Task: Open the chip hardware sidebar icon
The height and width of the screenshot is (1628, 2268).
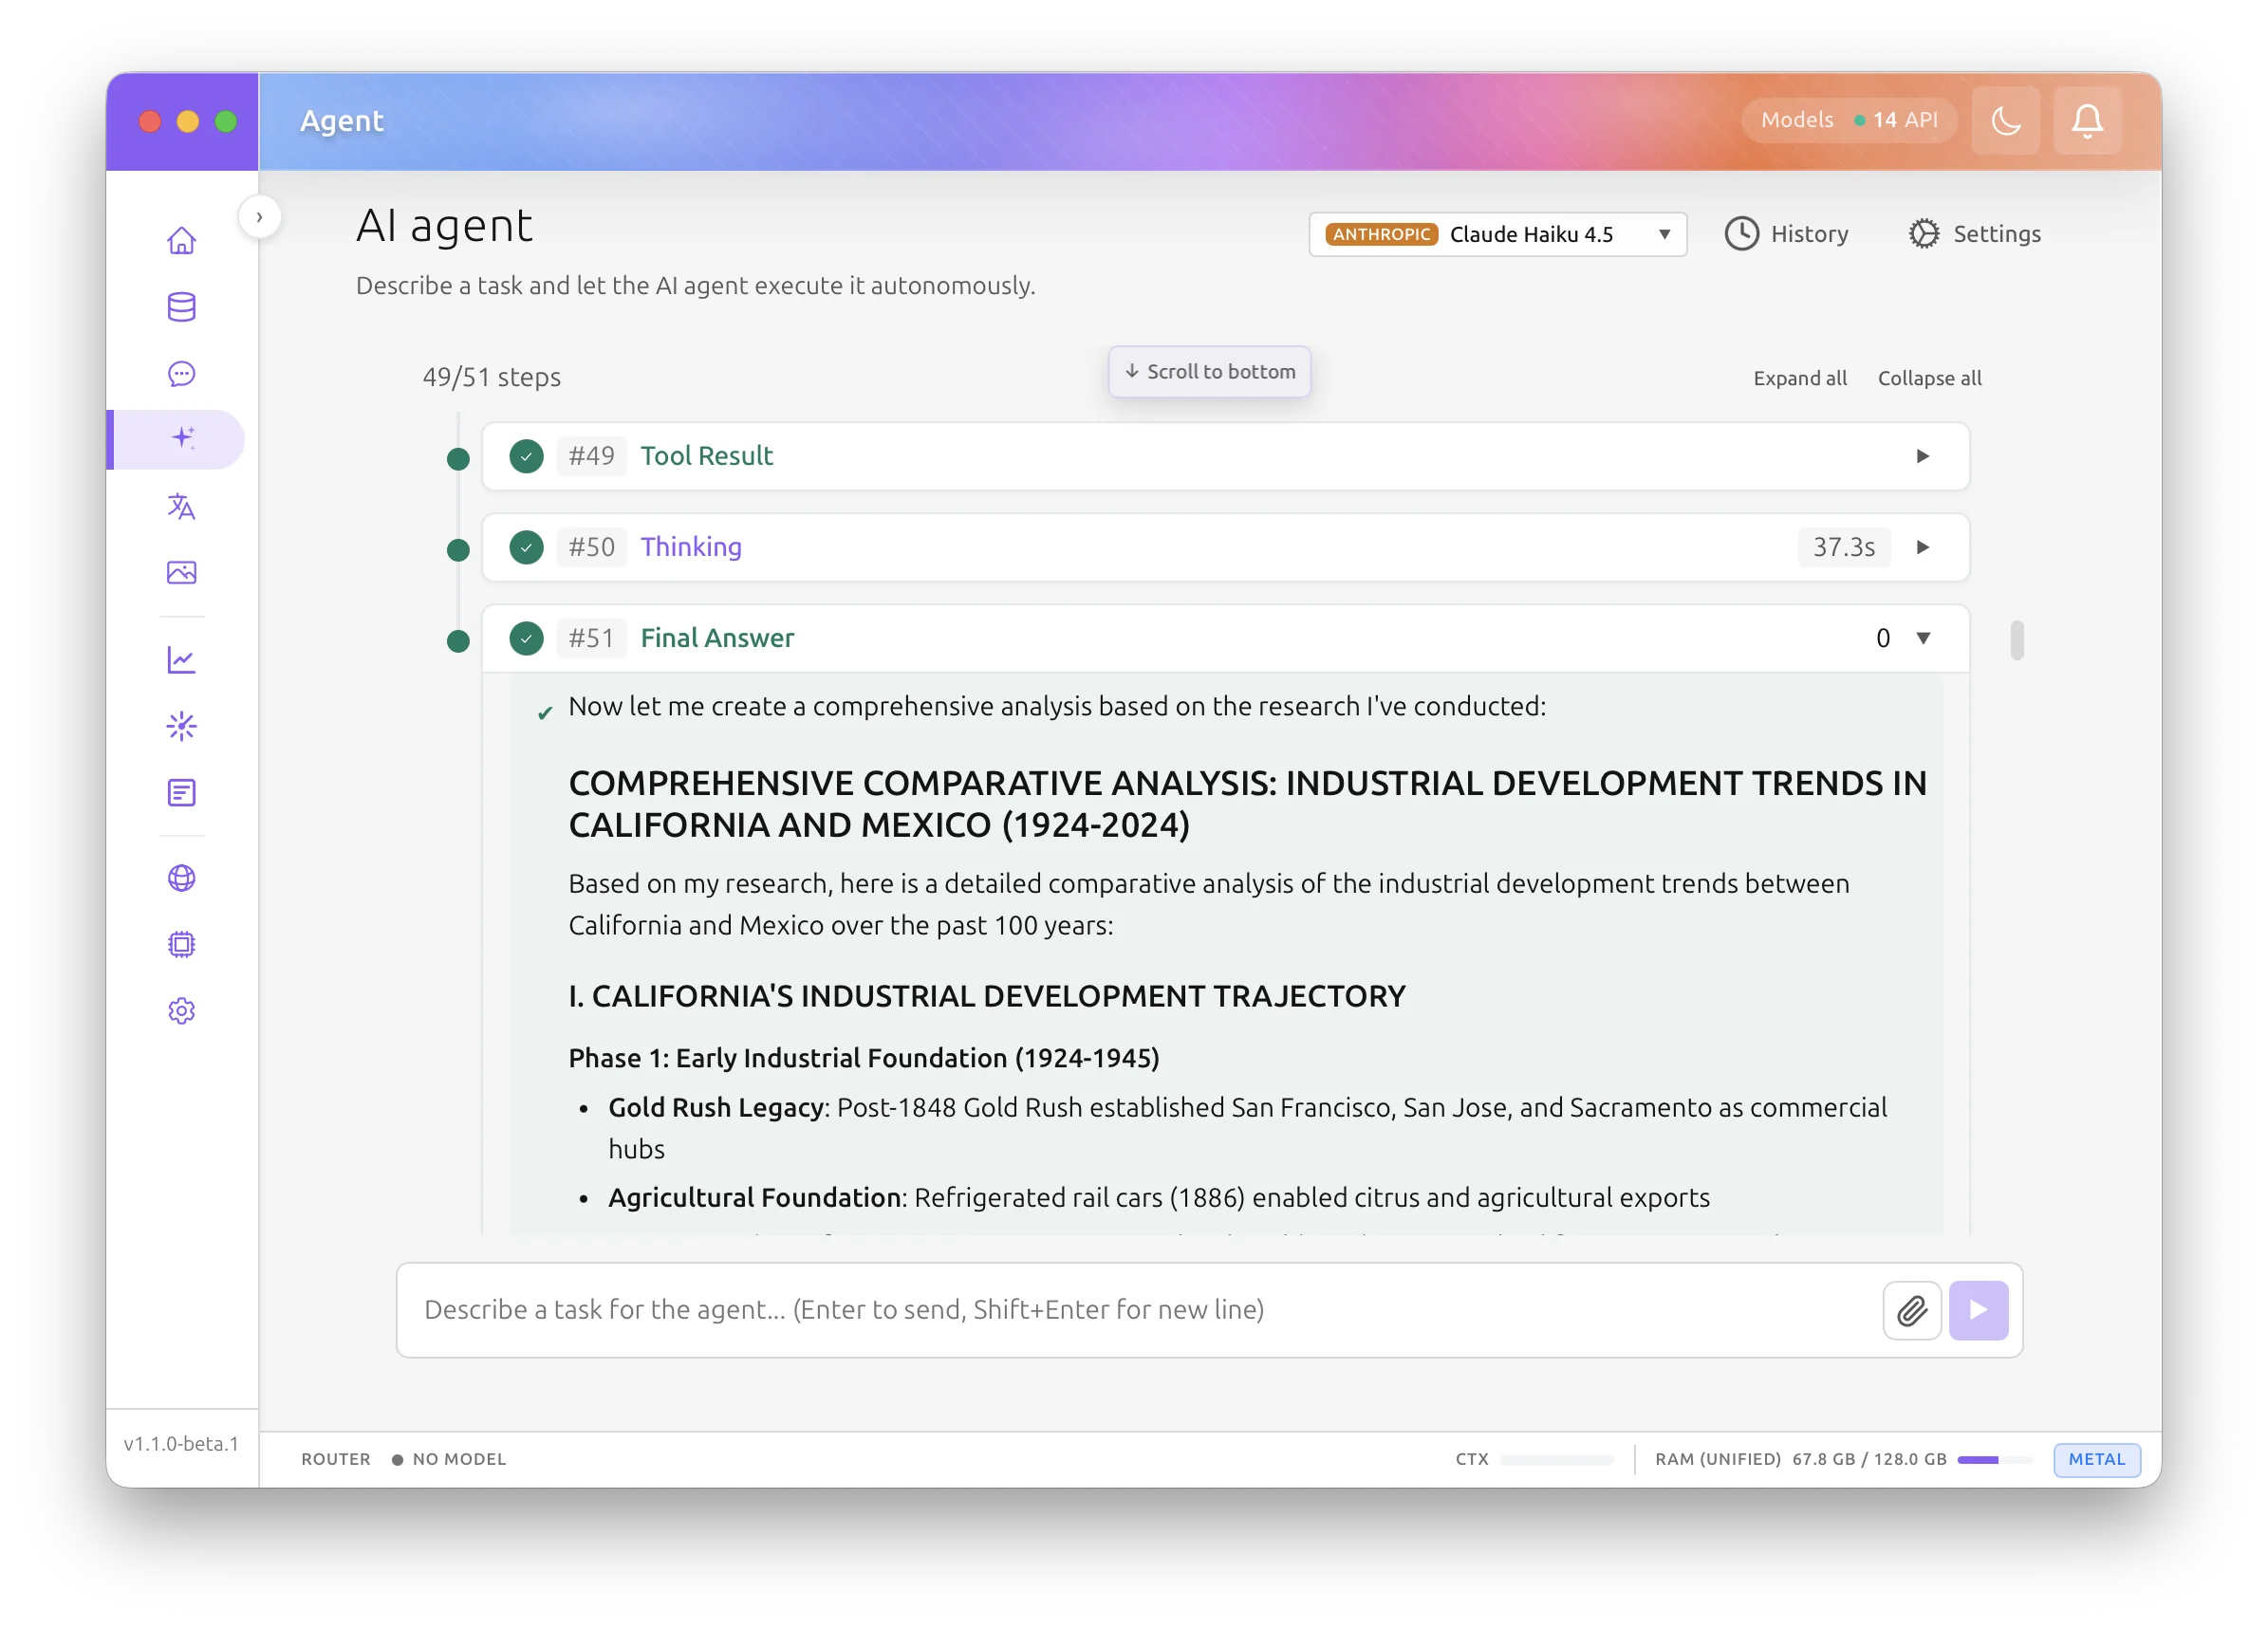Action: [181, 944]
